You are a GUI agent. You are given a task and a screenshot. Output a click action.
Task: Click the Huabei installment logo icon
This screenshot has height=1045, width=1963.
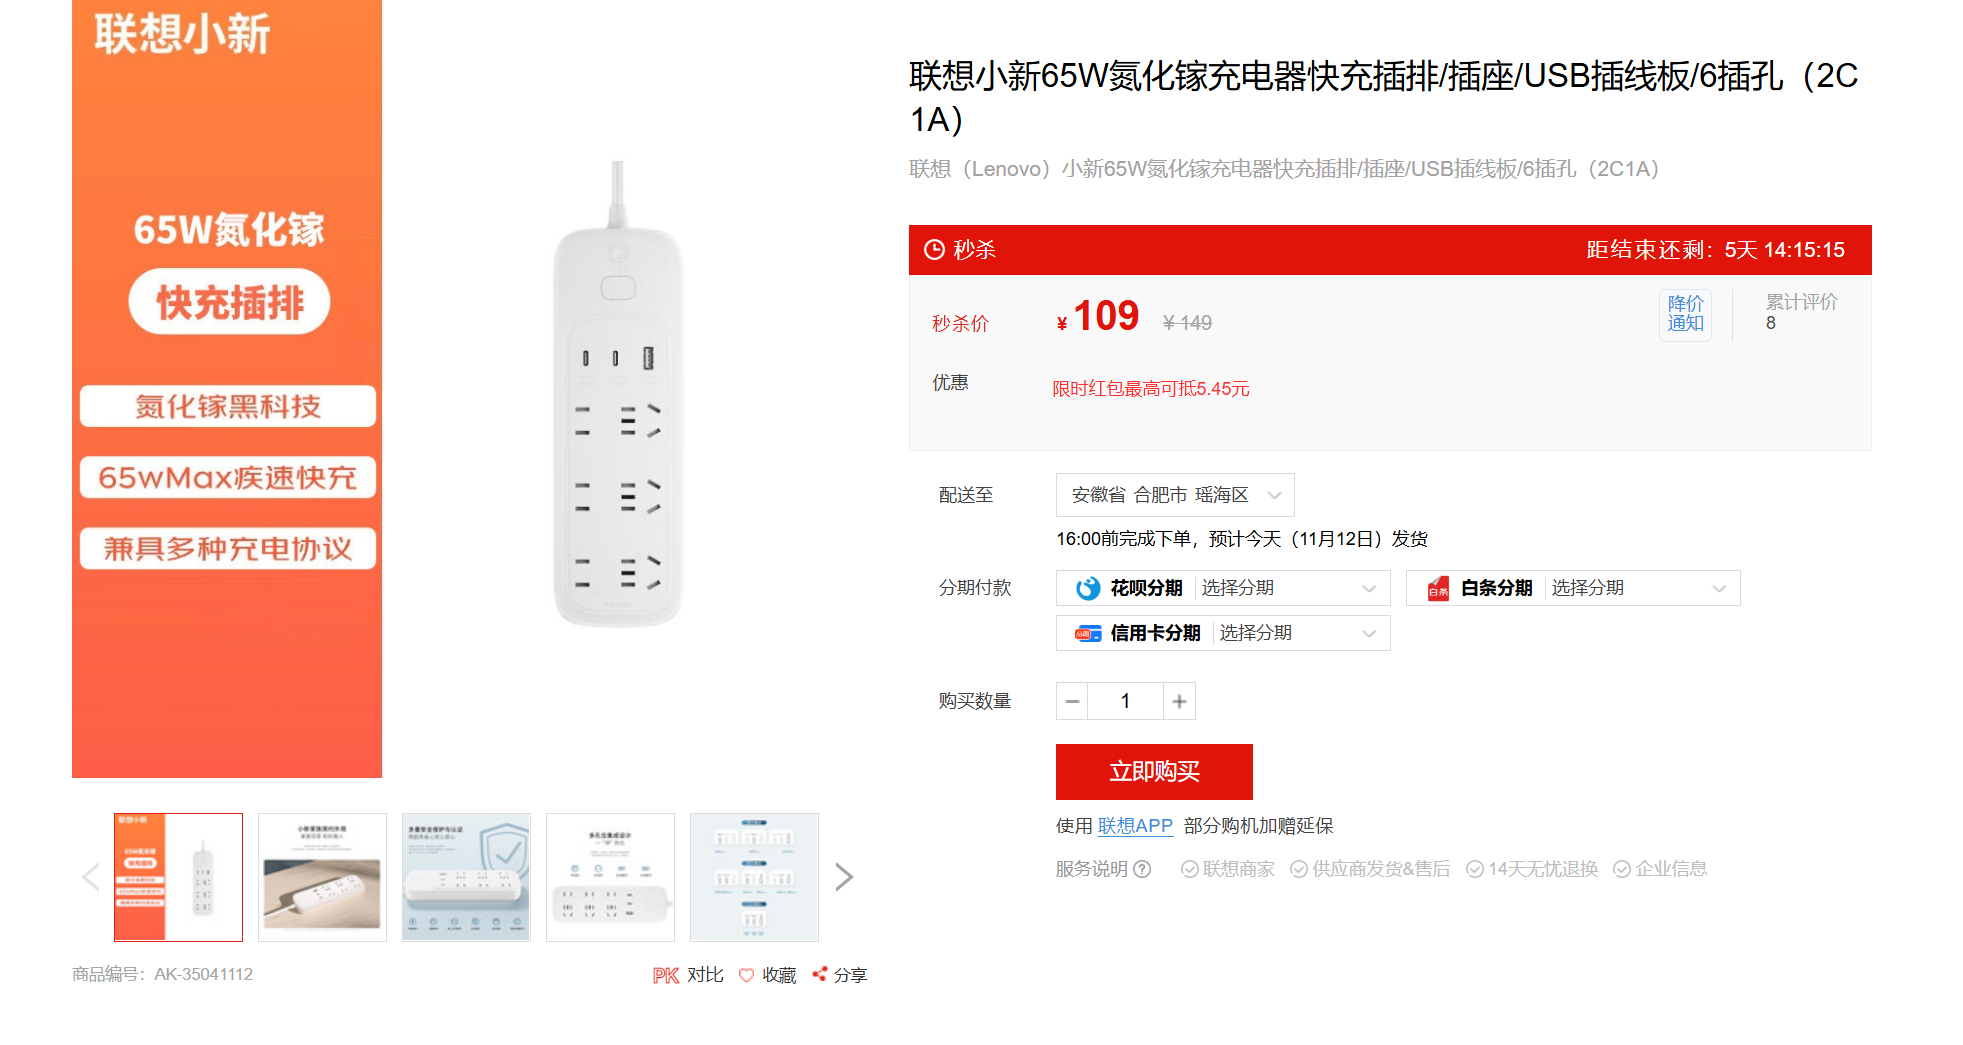pos(1088,588)
